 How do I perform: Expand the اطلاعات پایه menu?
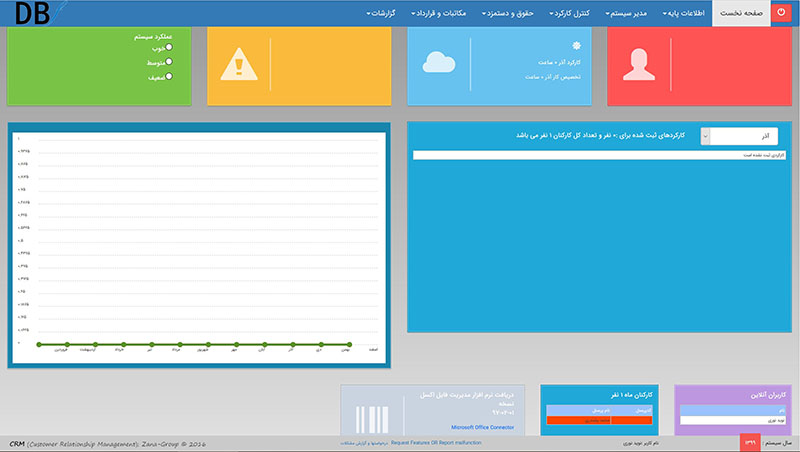click(x=683, y=13)
